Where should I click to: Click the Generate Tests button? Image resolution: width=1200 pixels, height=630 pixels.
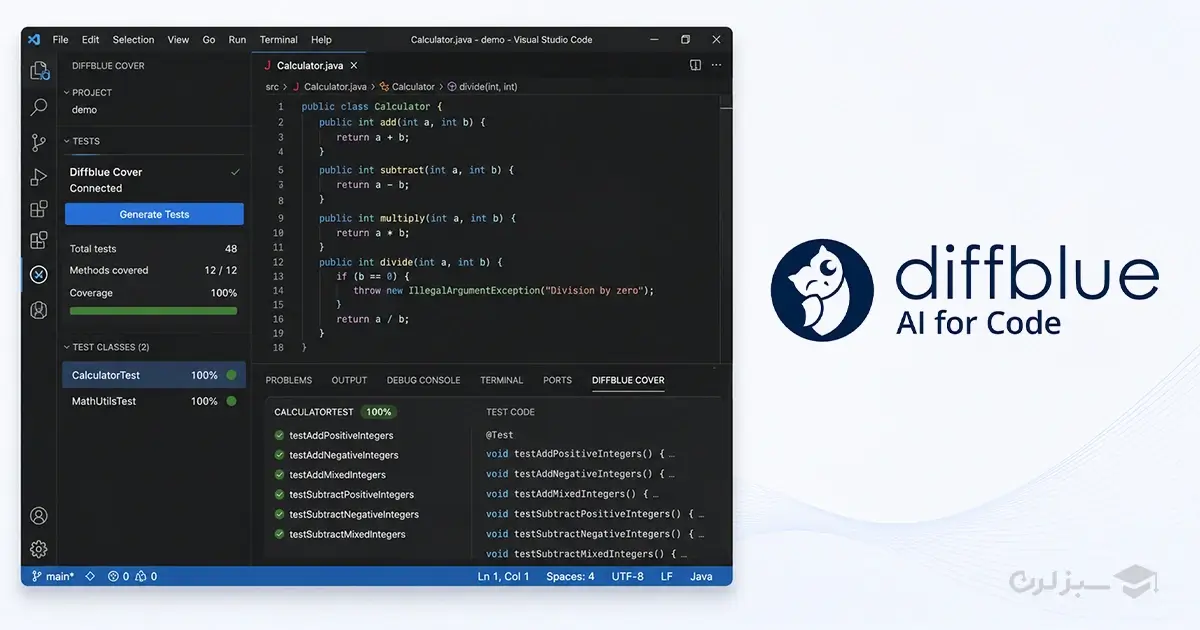click(154, 214)
